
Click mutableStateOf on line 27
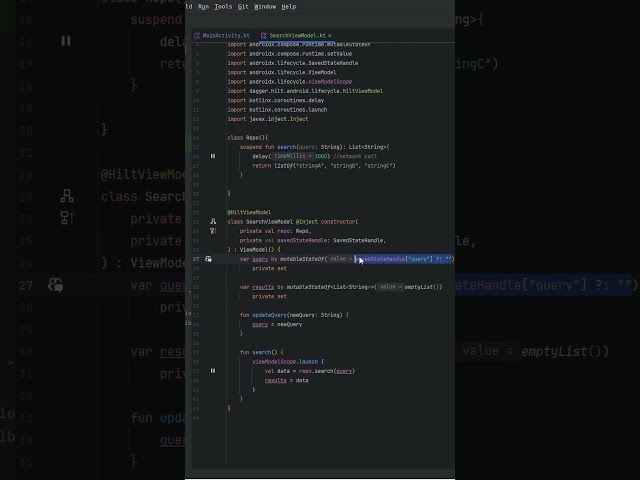pos(302,259)
